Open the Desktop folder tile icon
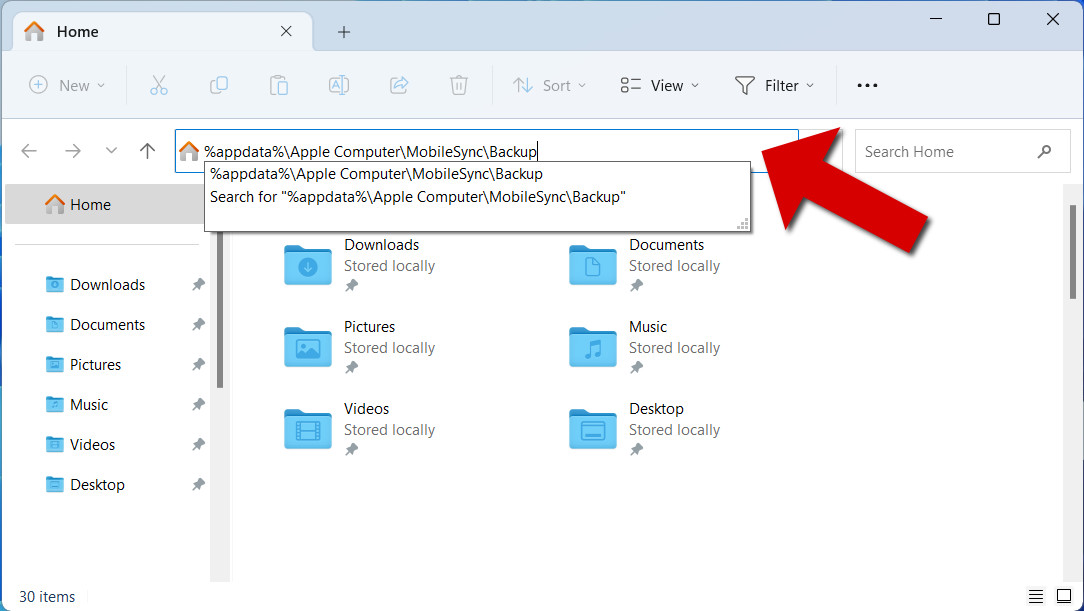The width and height of the screenshot is (1084, 611). coord(592,429)
